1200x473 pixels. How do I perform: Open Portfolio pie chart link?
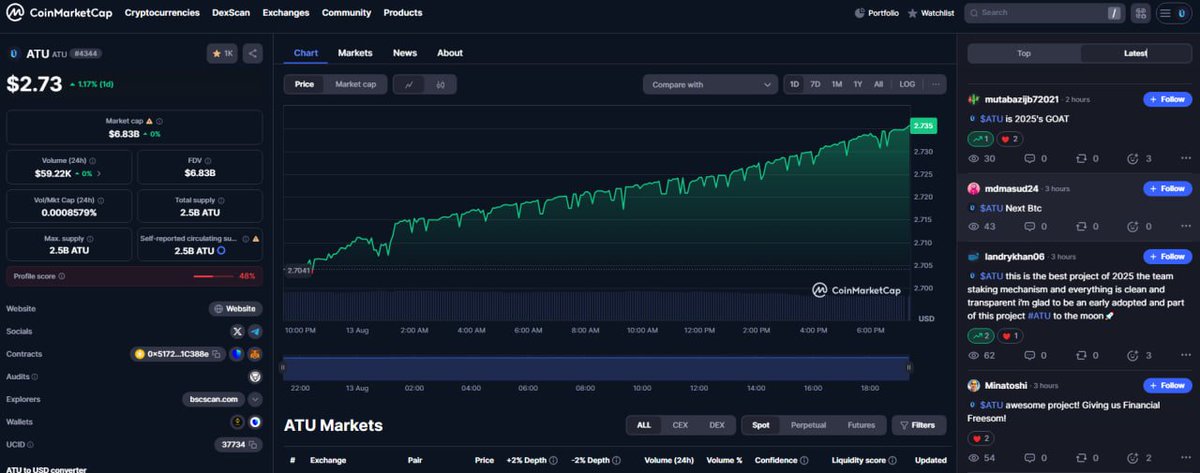[877, 13]
